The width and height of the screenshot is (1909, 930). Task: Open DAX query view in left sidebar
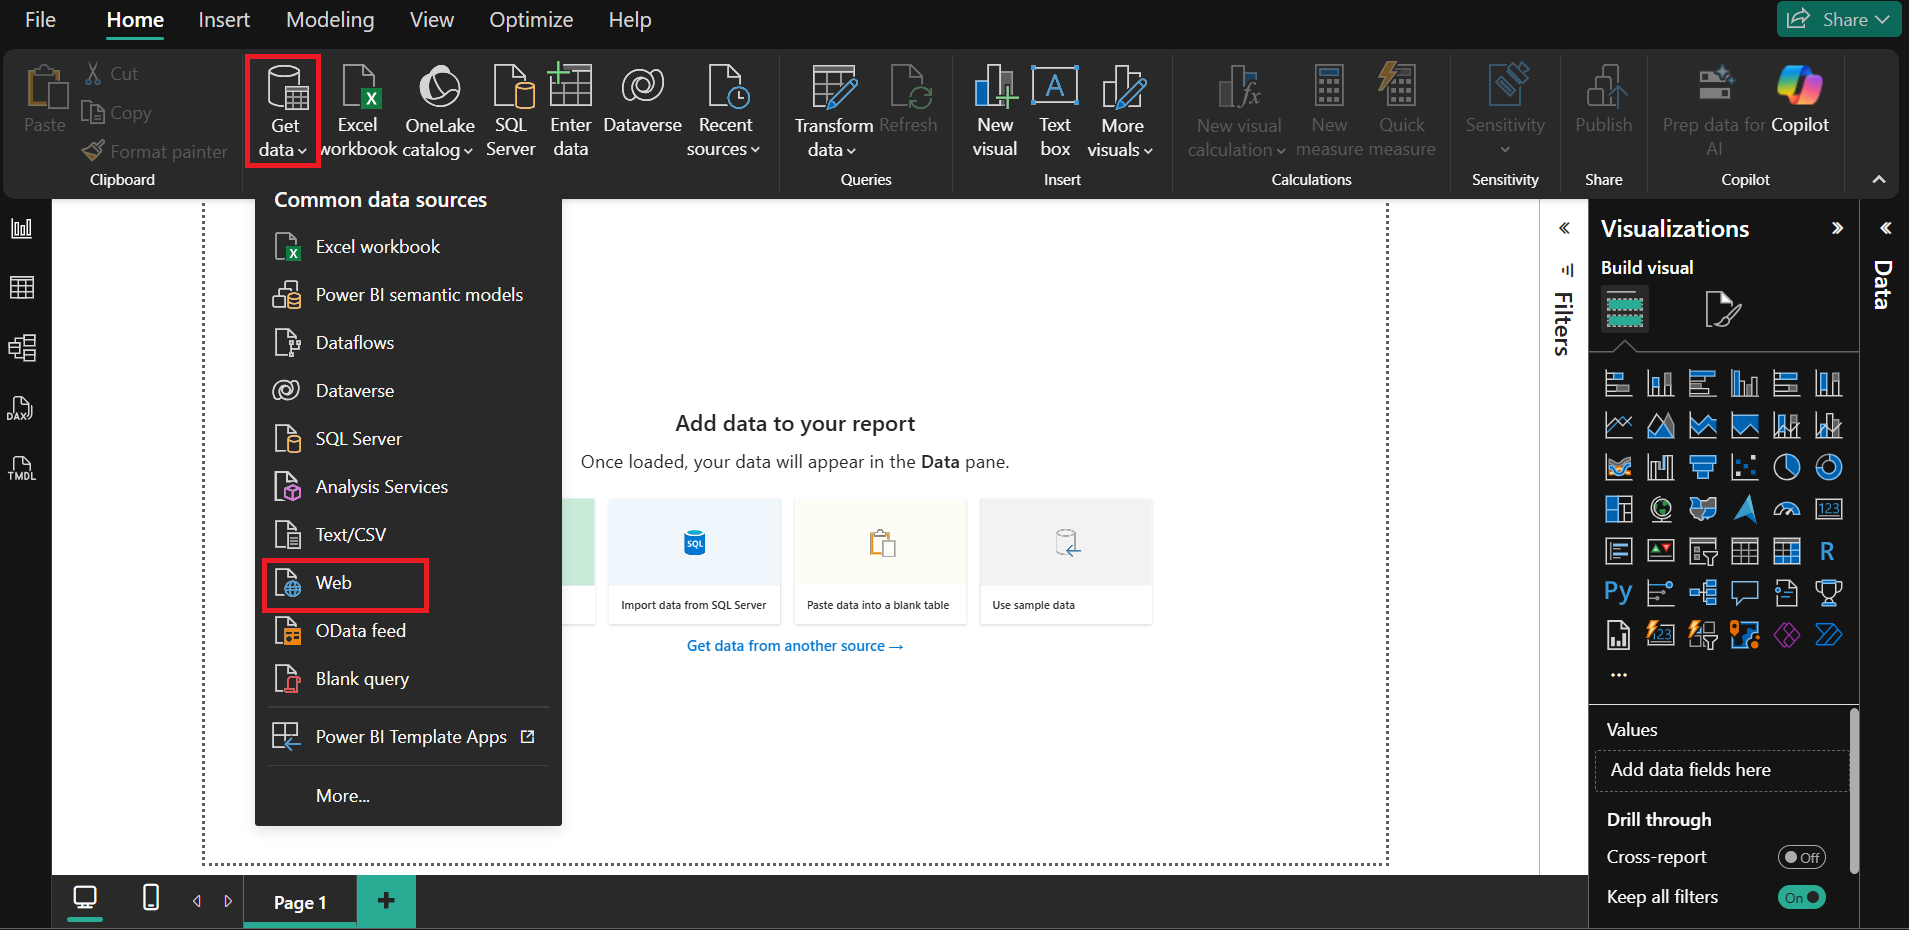click(x=21, y=408)
